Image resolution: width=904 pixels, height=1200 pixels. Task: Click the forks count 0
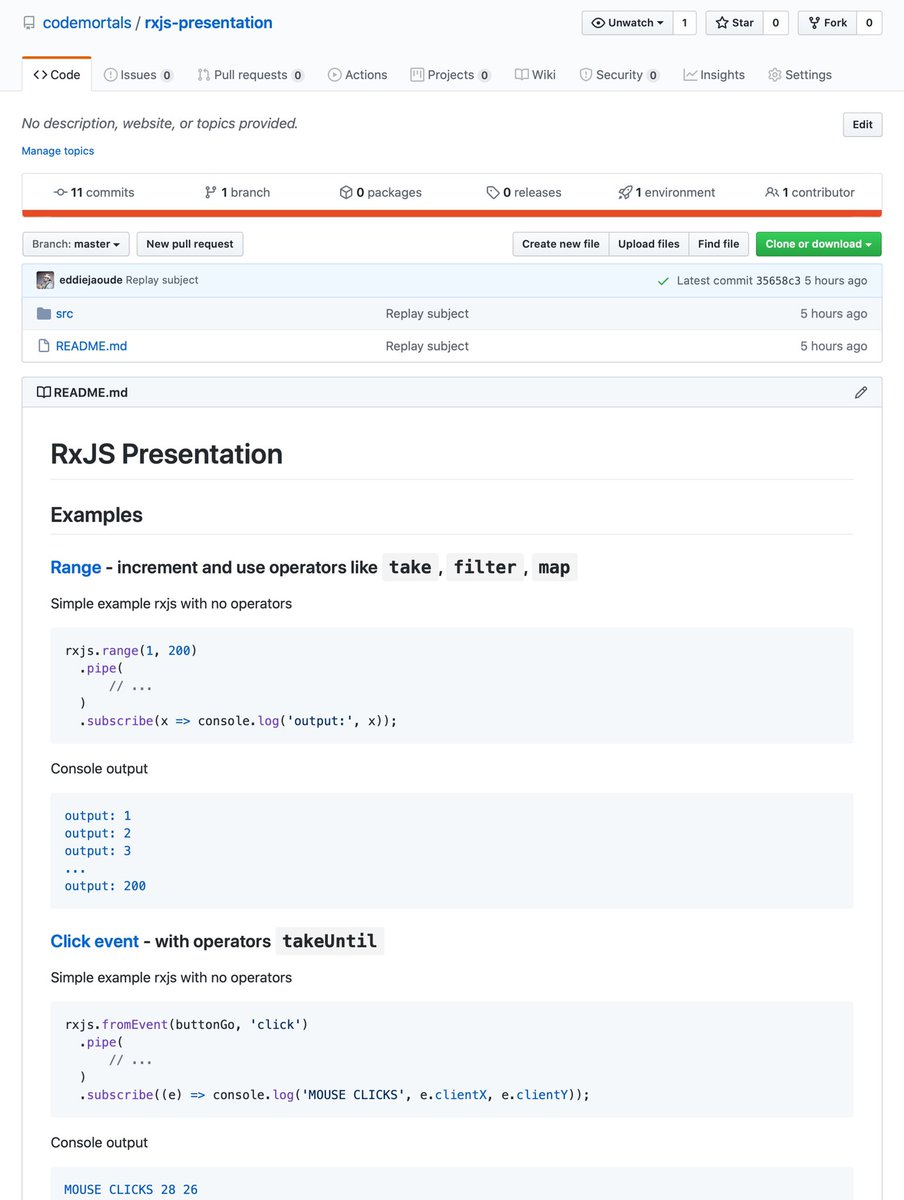(x=869, y=23)
